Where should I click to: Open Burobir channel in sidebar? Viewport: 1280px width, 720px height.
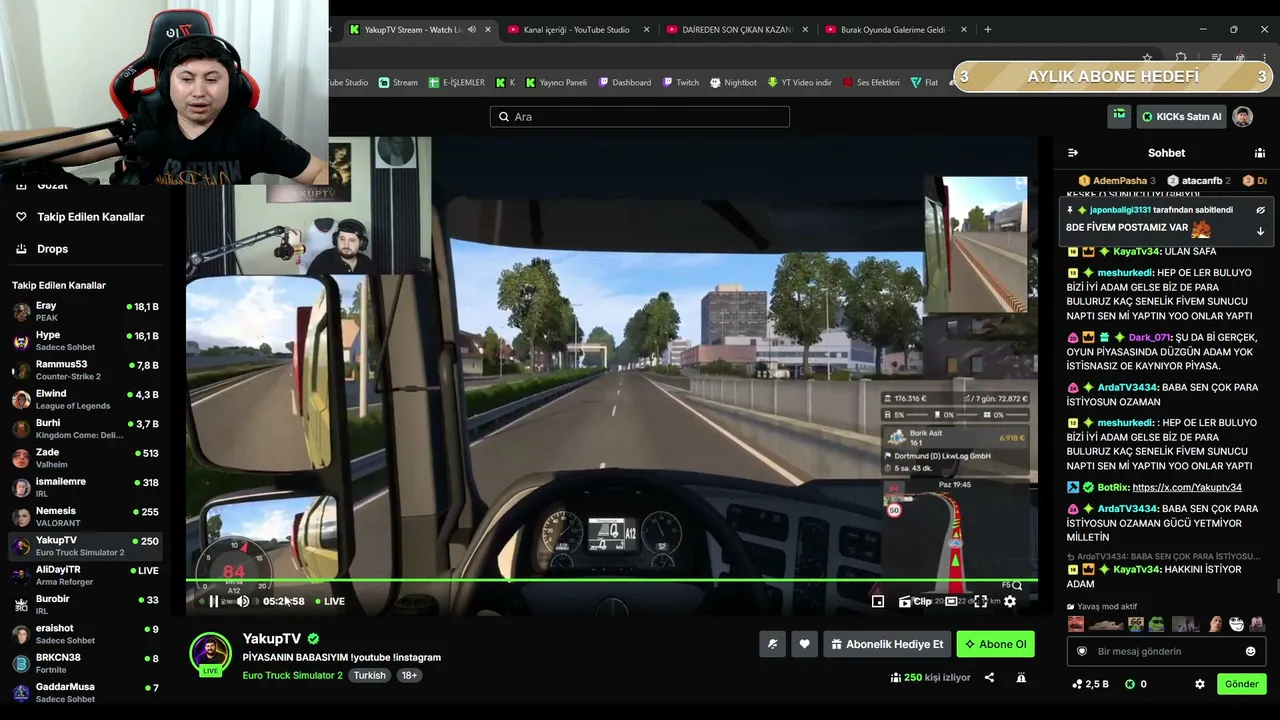coord(85,604)
